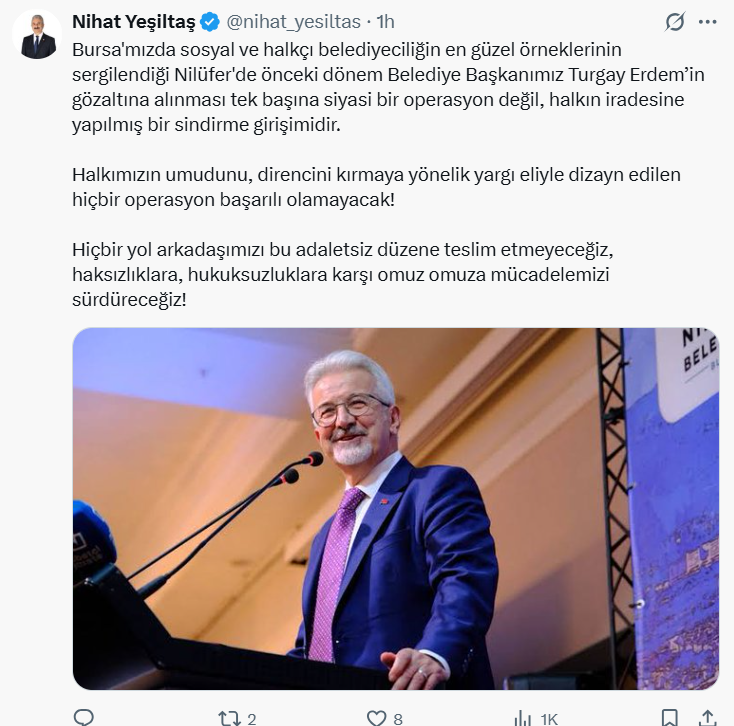Visit the @nihat_yesiltas handle link

tap(294, 22)
